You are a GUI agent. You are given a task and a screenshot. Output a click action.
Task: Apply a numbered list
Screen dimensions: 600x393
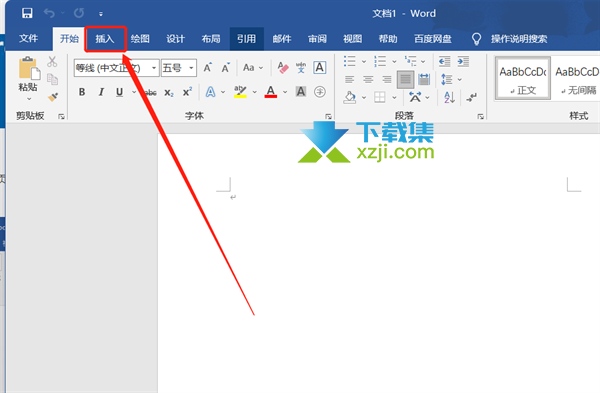click(x=380, y=61)
